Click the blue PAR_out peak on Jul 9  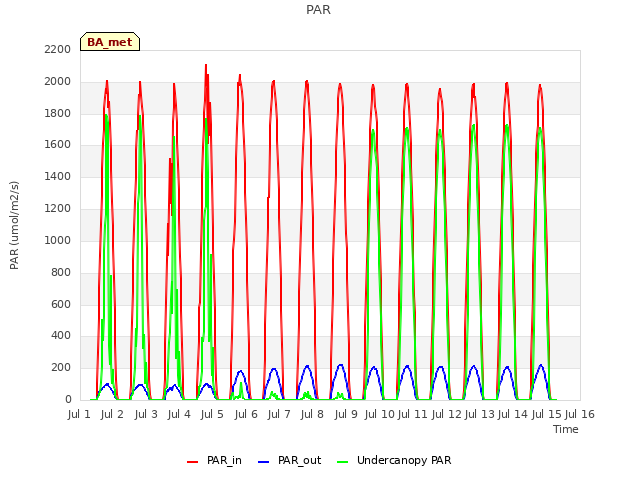pyautogui.click(x=341, y=365)
